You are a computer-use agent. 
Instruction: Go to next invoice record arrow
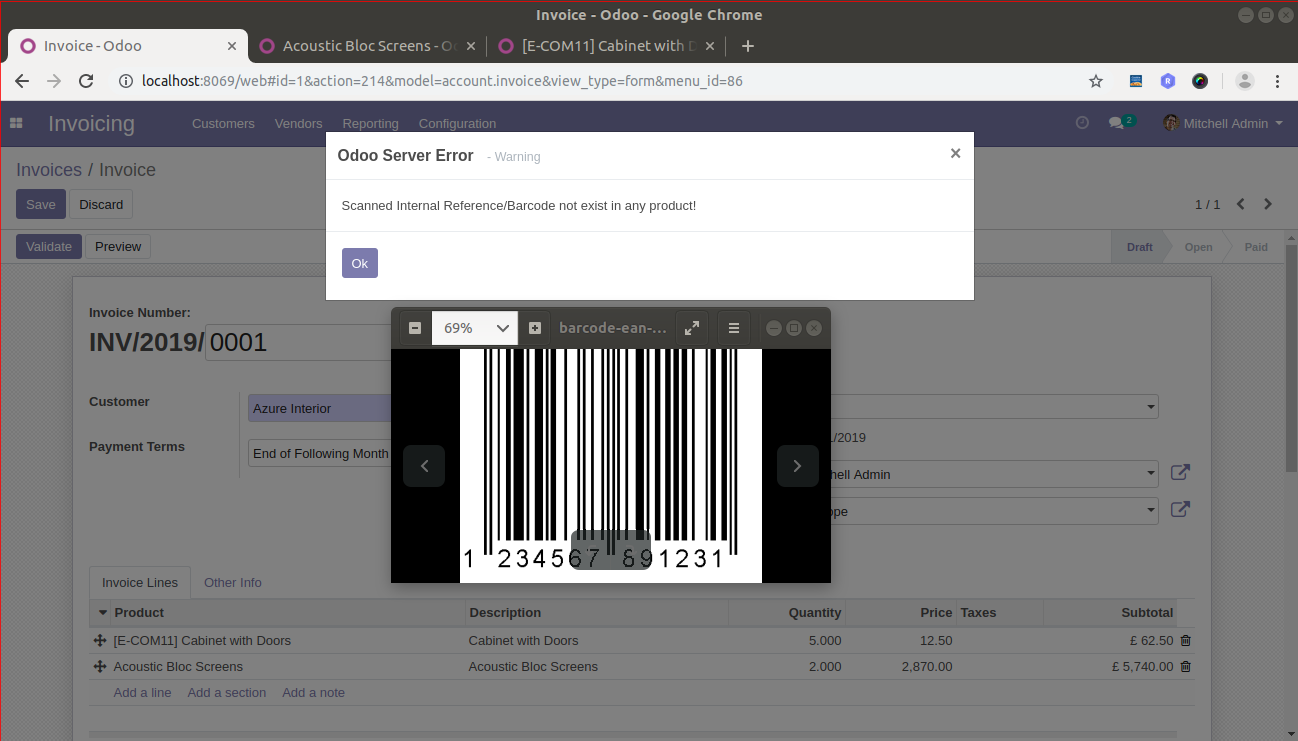(1268, 204)
